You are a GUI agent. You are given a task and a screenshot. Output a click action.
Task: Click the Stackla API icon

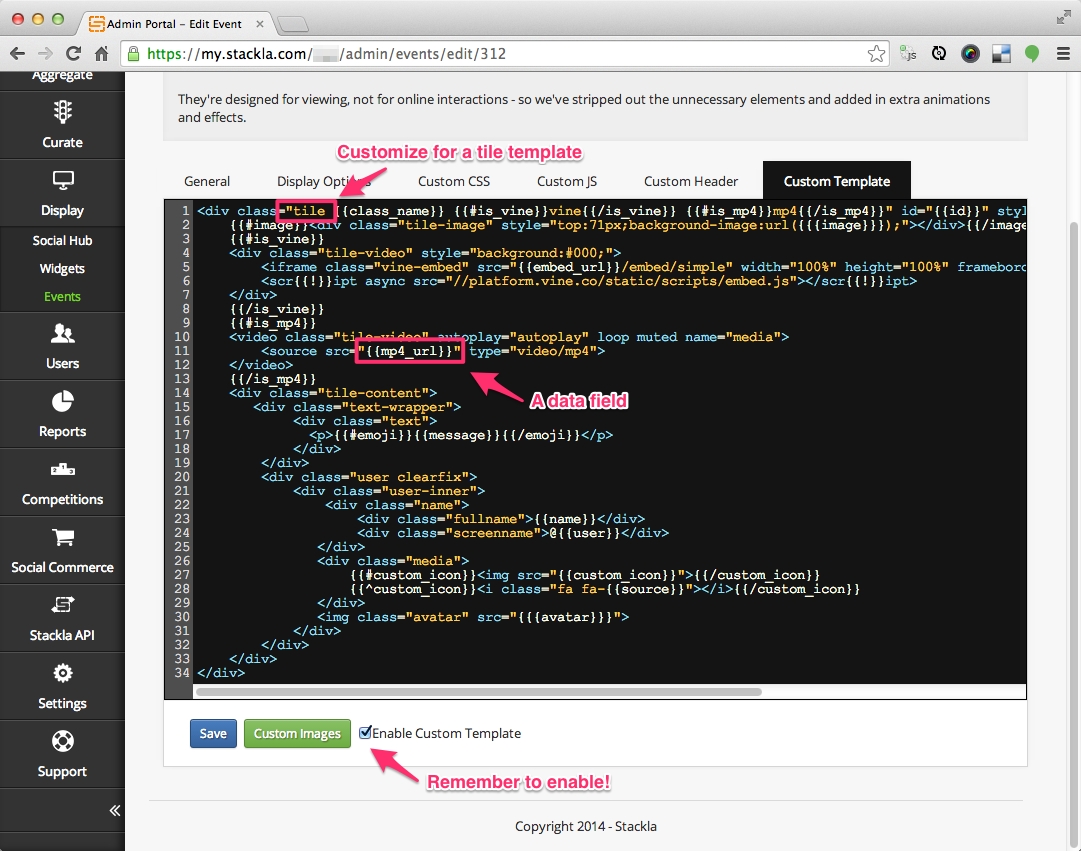click(x=62, y=605)
